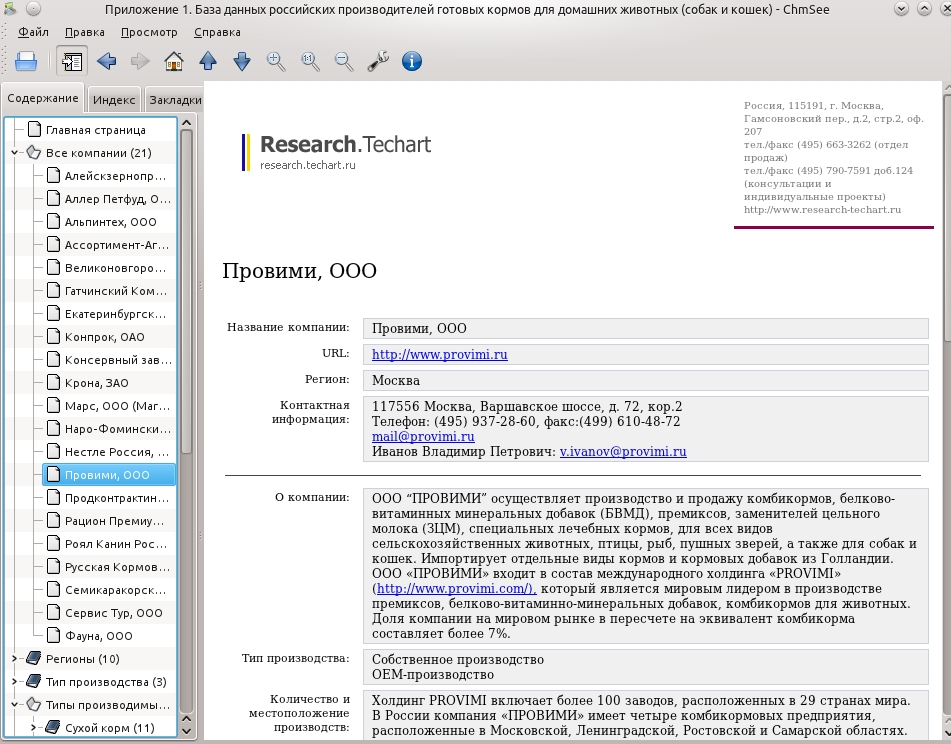
Task: Open Крона, ЗАО page
Action: [96, 383]
